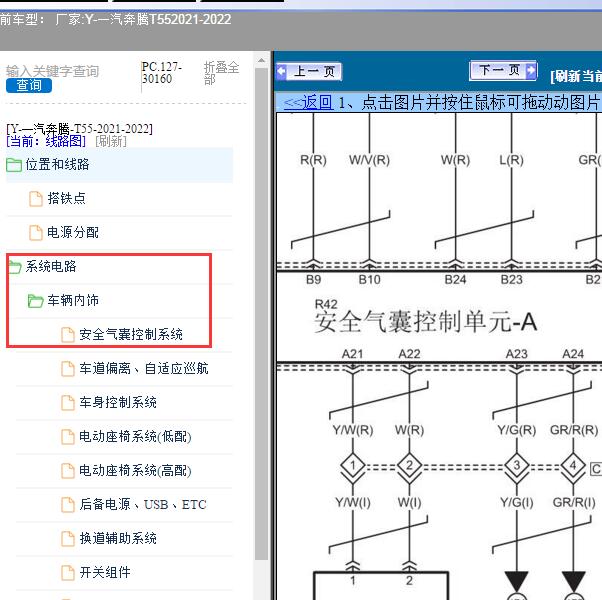Open 开关组件 diagram

(x=105, y=572)
